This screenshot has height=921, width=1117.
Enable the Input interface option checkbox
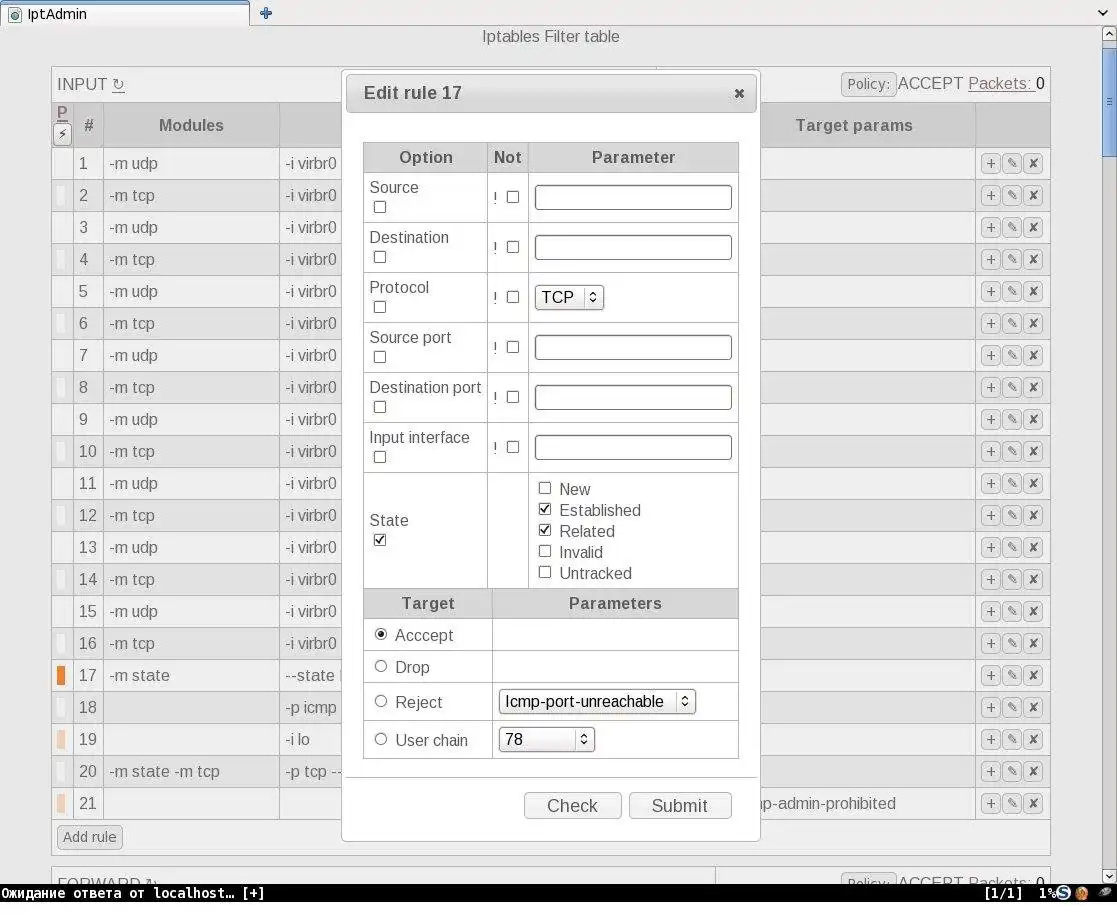(380, 457)
